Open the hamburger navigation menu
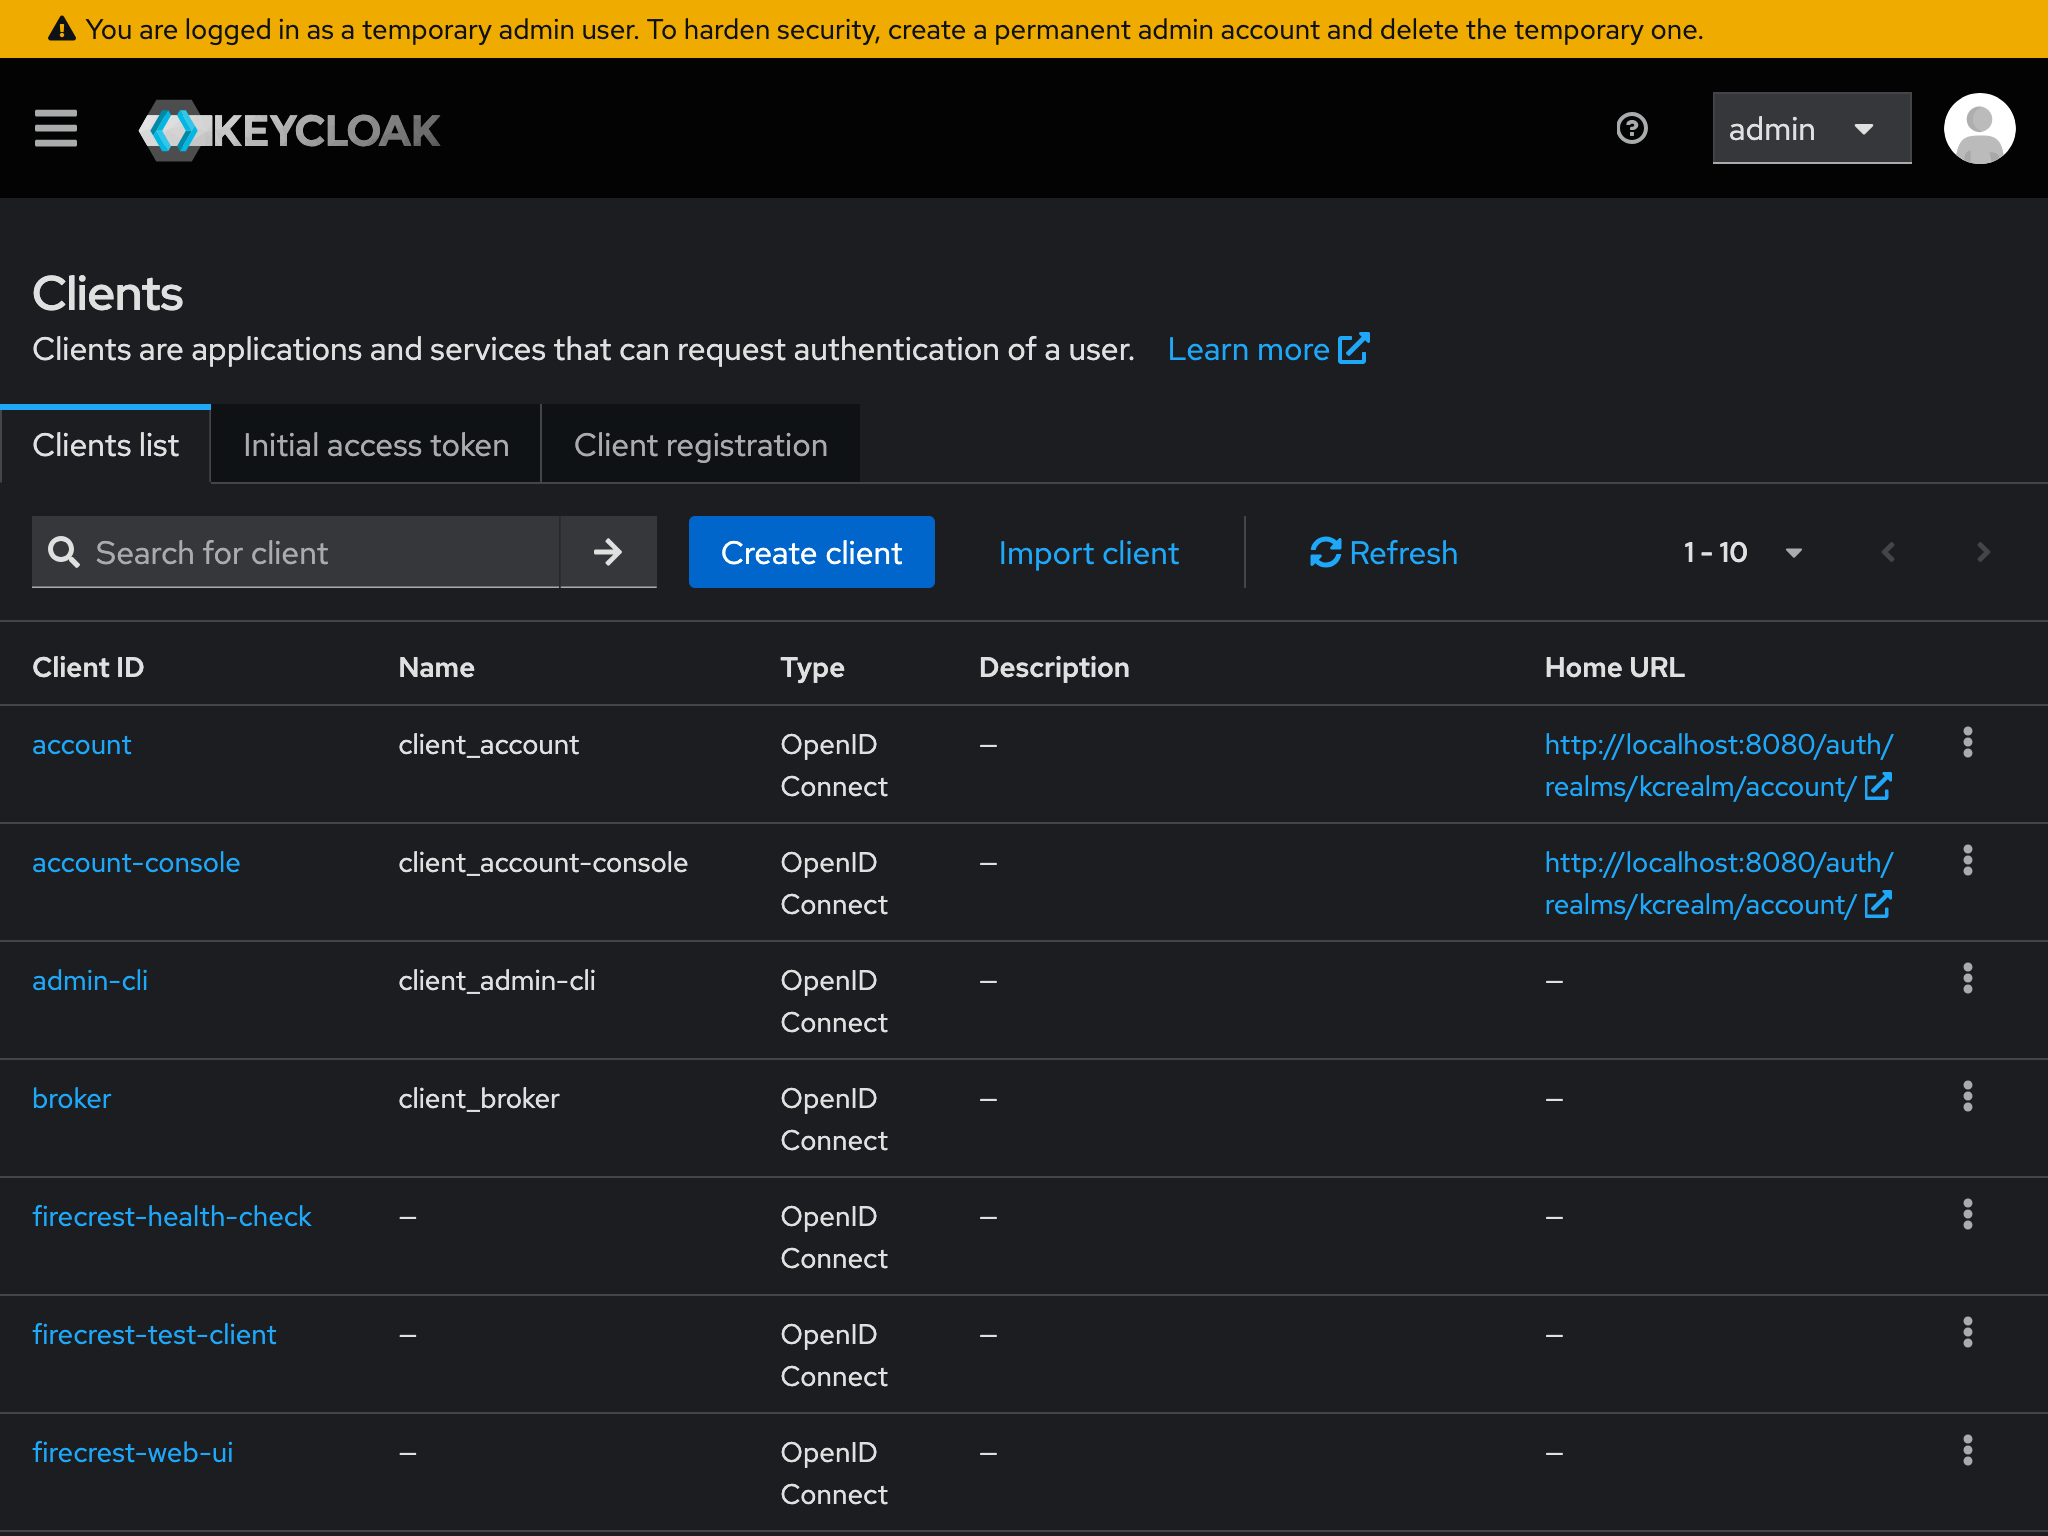 56,128
